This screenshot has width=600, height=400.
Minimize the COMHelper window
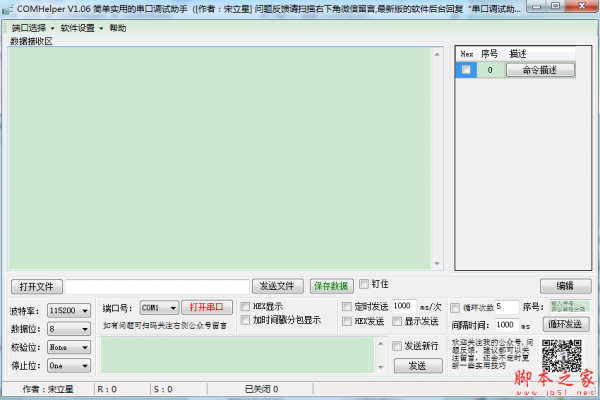pos(536,6)
